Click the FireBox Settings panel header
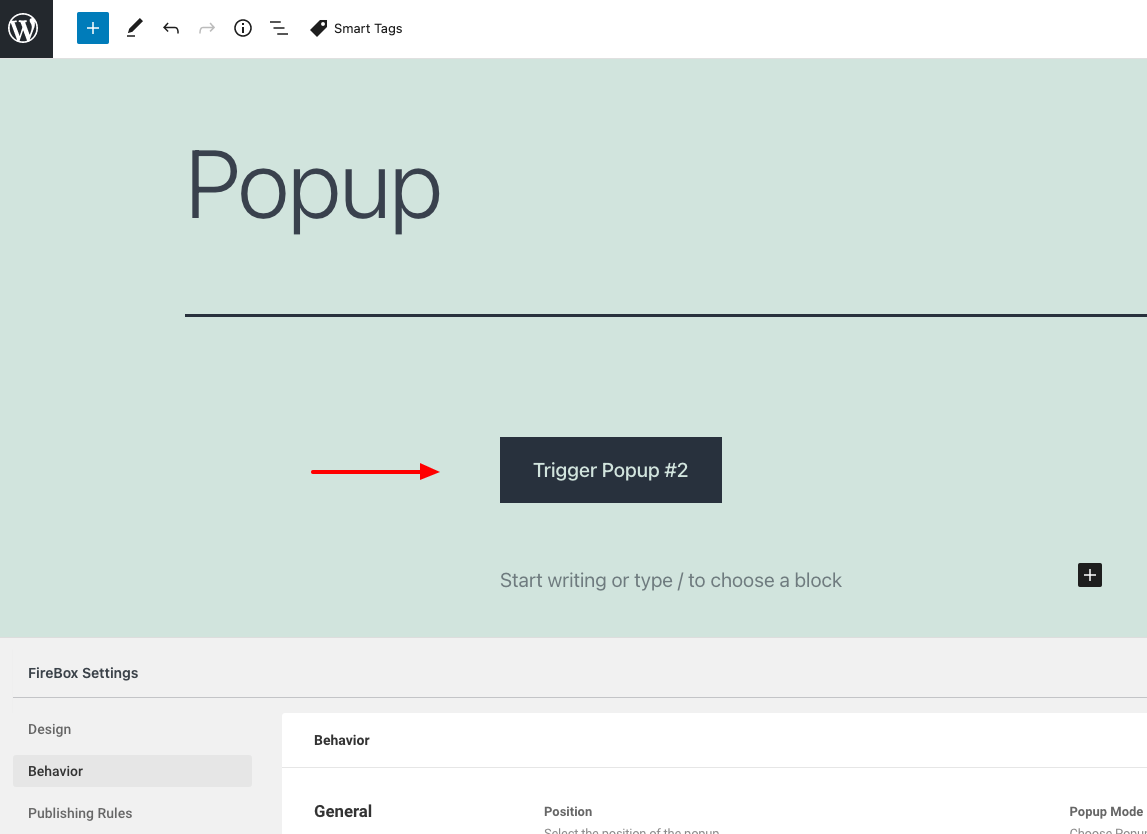This screenshot has height=834, width=1147. click(x=83, y=673)
